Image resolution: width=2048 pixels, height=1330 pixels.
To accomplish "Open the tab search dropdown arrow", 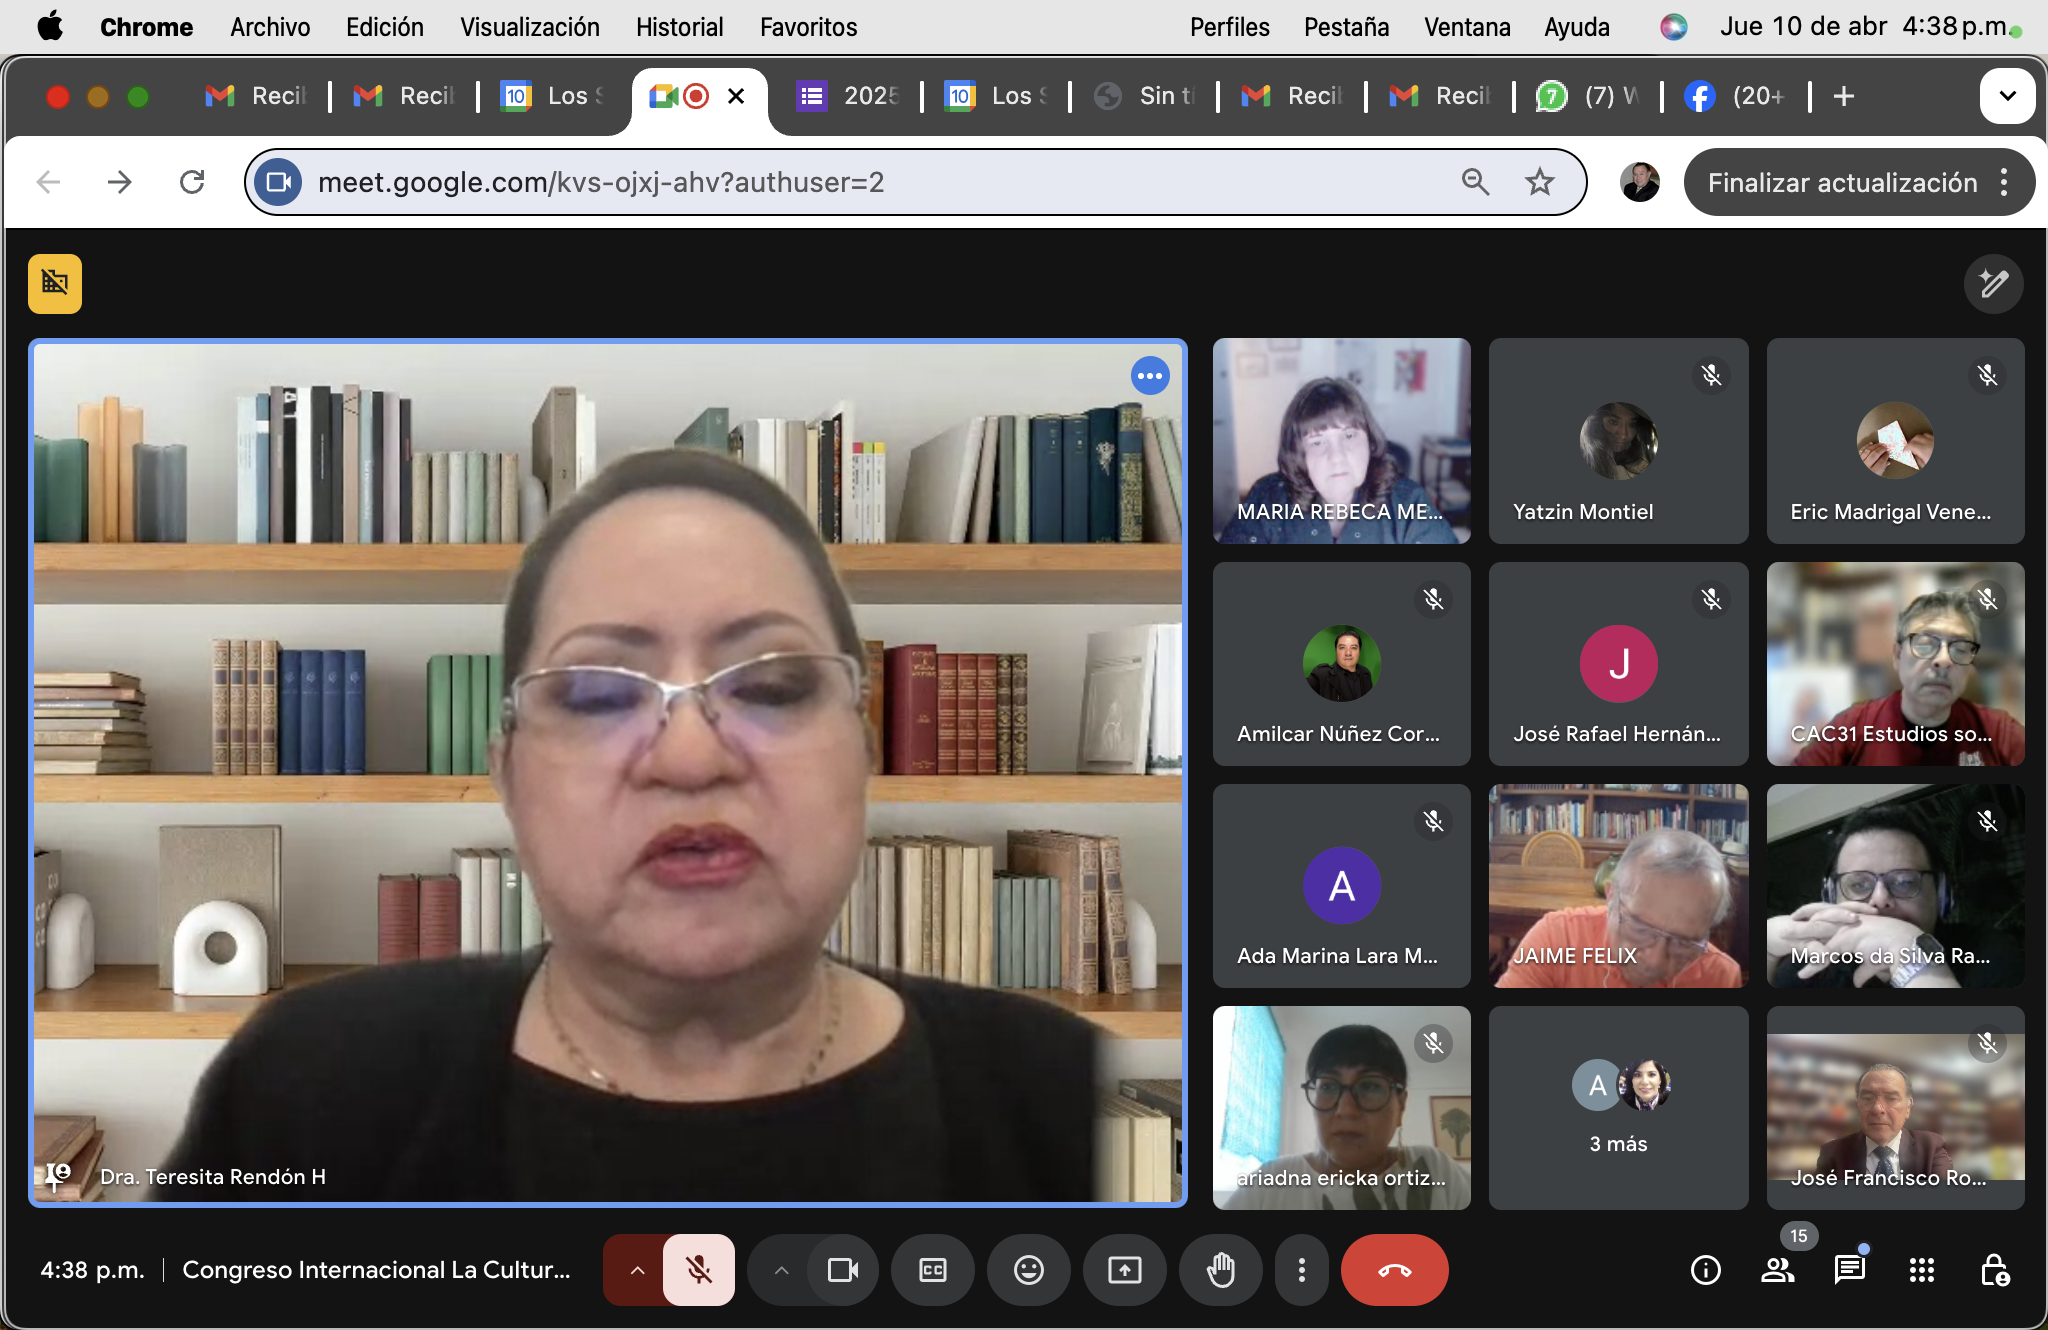I will 2006,96.
